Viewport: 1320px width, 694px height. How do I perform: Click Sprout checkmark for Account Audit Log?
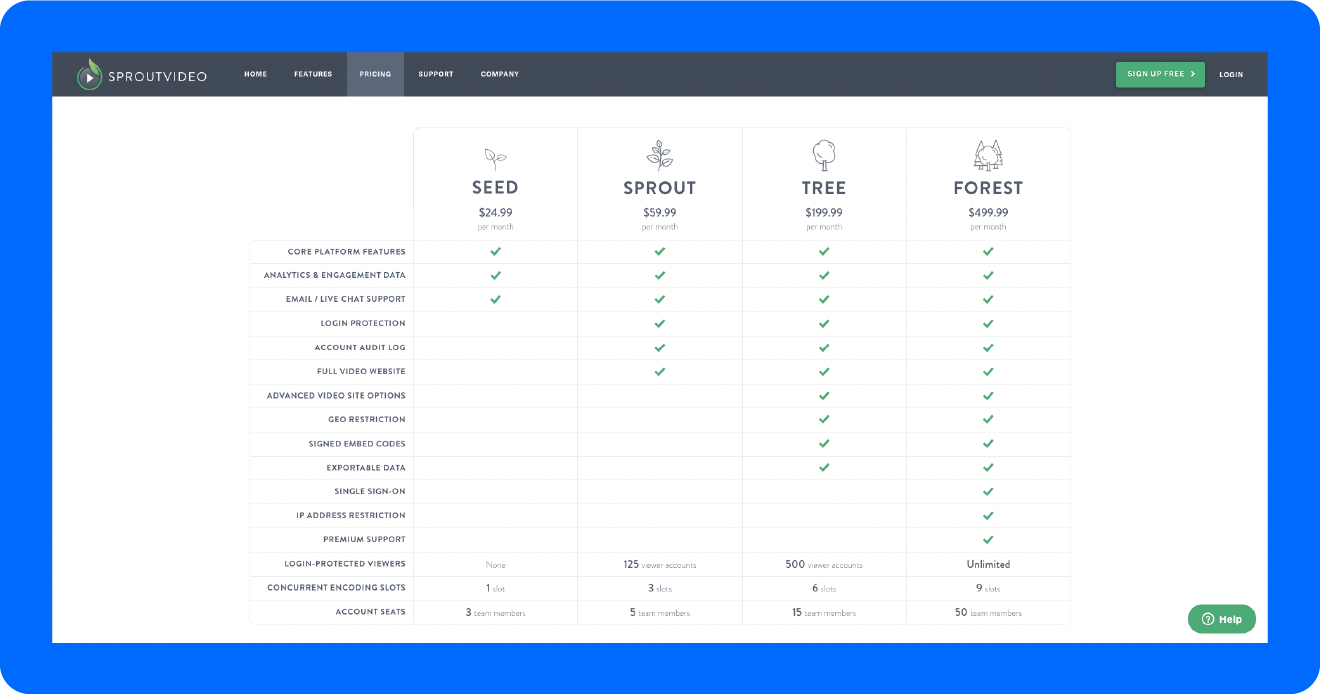coord(660,347)
